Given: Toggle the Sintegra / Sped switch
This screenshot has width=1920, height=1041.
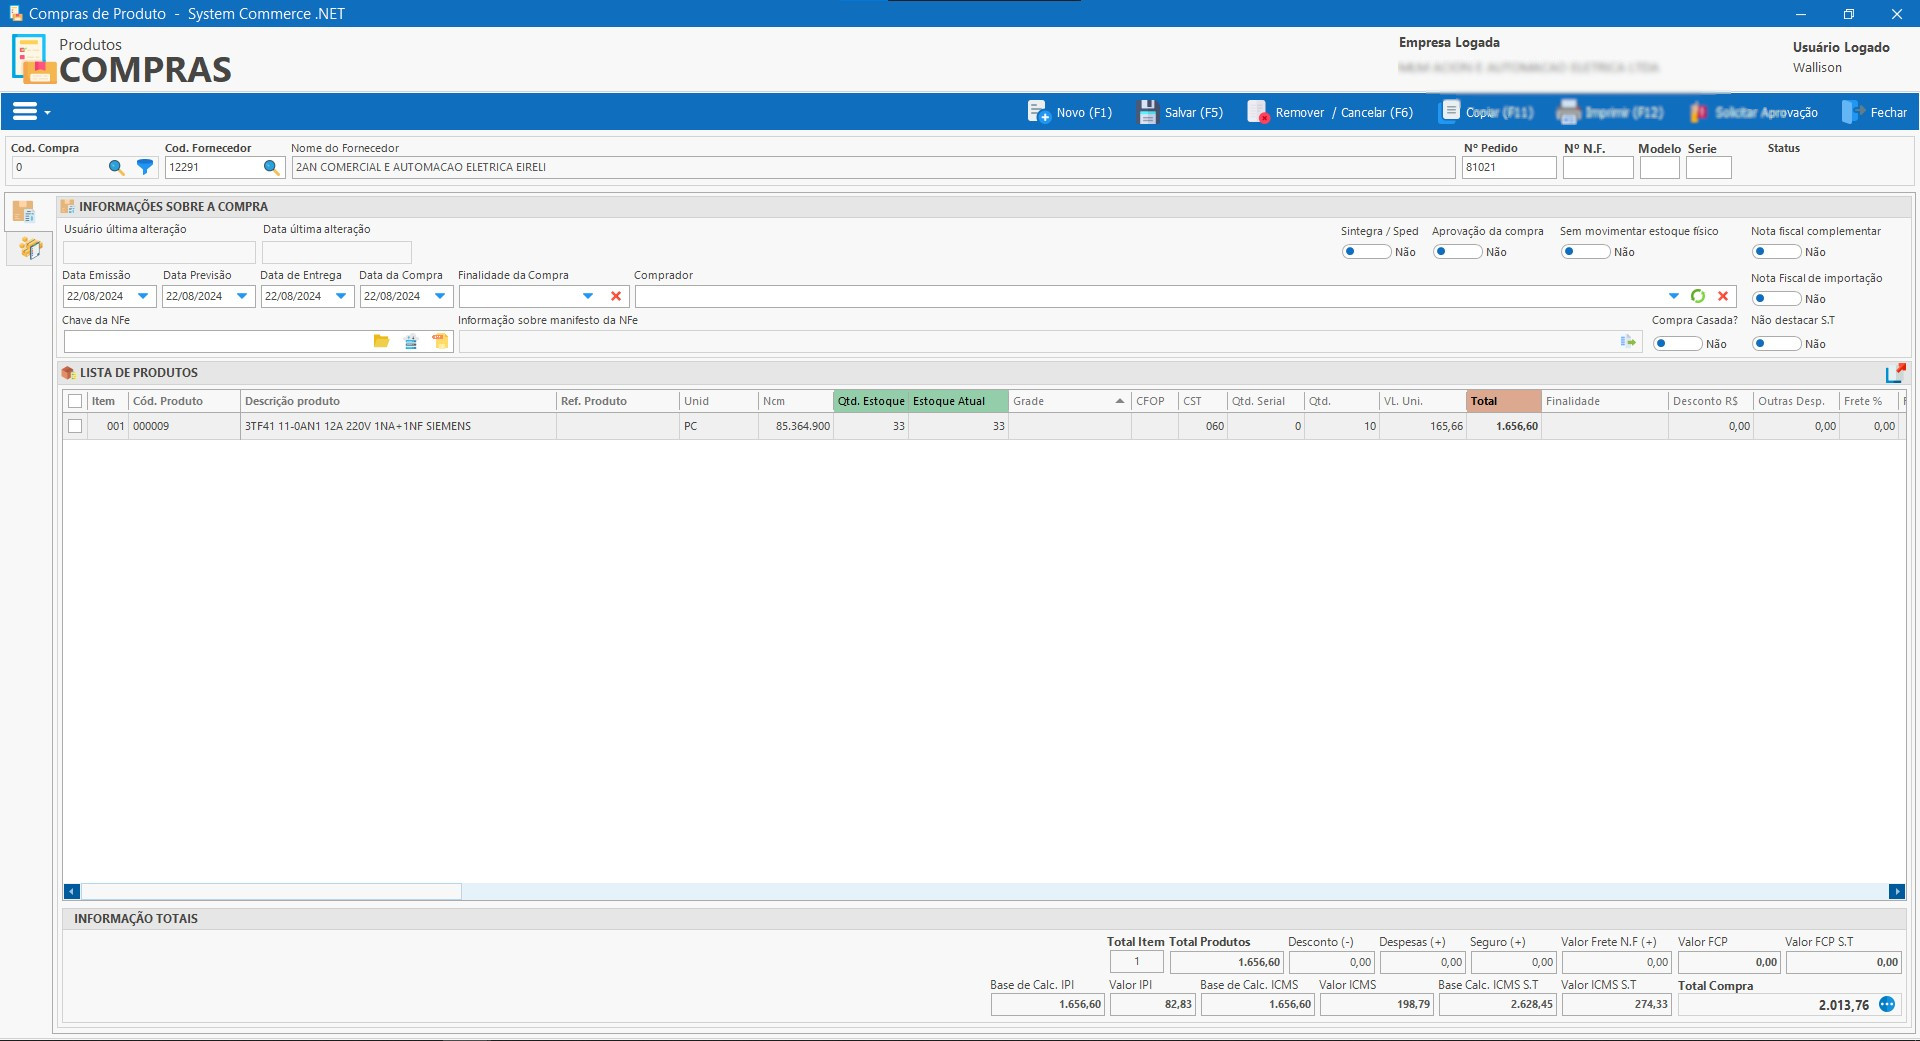Looking at the screenshot, I should tap(1365, 252).
